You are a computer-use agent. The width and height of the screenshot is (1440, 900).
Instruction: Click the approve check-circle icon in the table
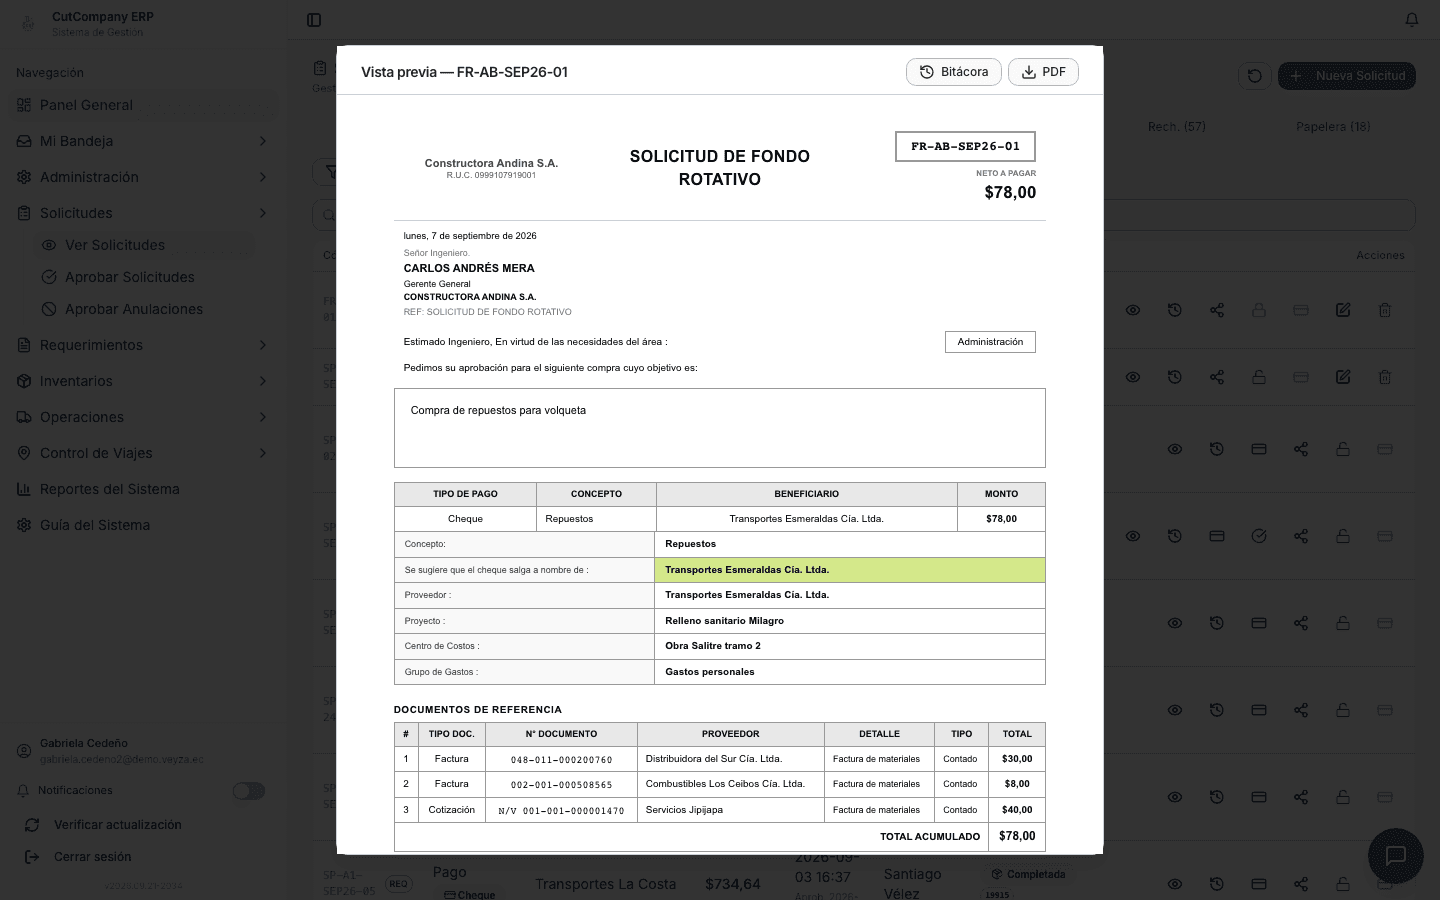tap(1259, 536)
